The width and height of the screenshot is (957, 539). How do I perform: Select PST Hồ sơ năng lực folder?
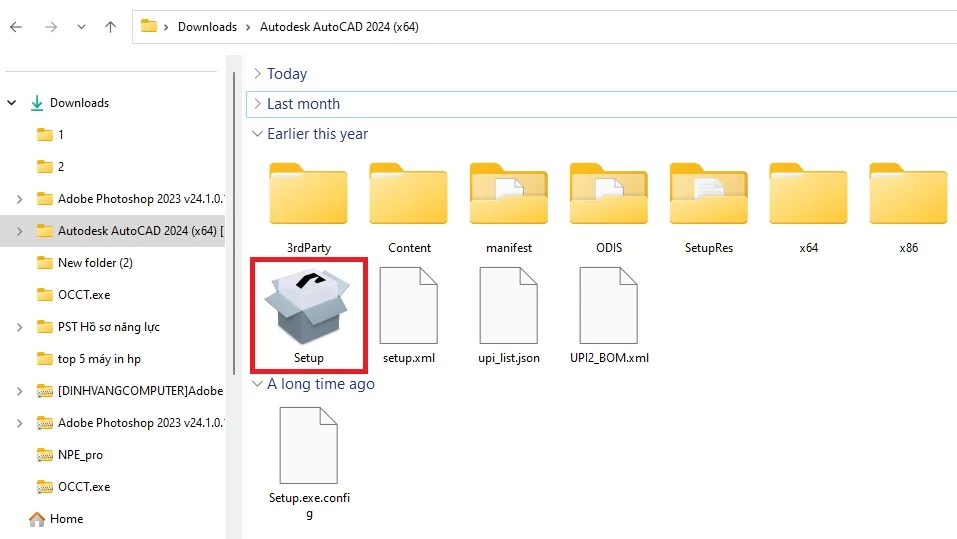click(x=98, y=327)
